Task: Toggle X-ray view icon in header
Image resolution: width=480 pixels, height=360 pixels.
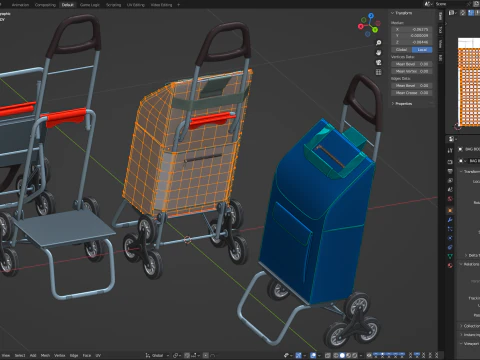Action: click(328, 355)
